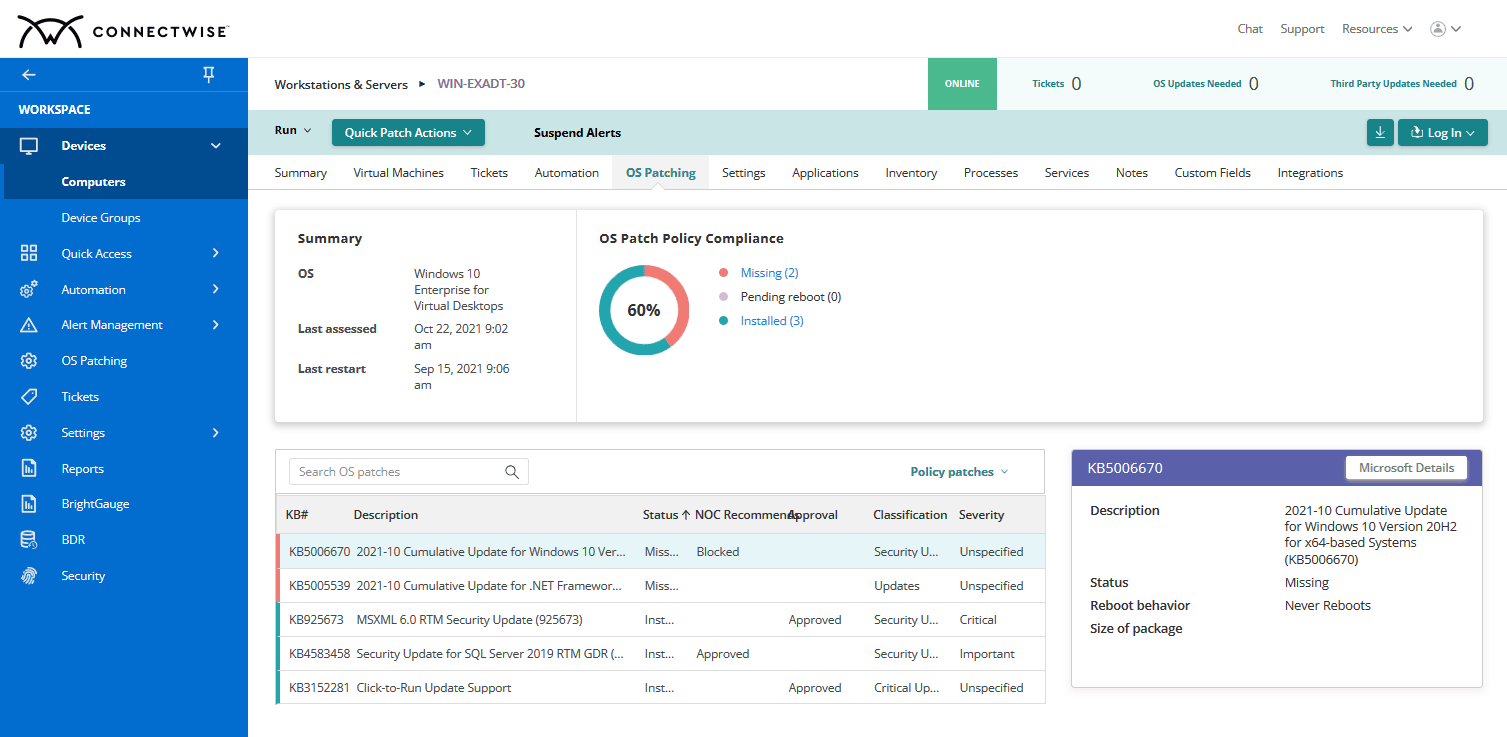Select the Automation sidebar icon

[x=29, y=289]
